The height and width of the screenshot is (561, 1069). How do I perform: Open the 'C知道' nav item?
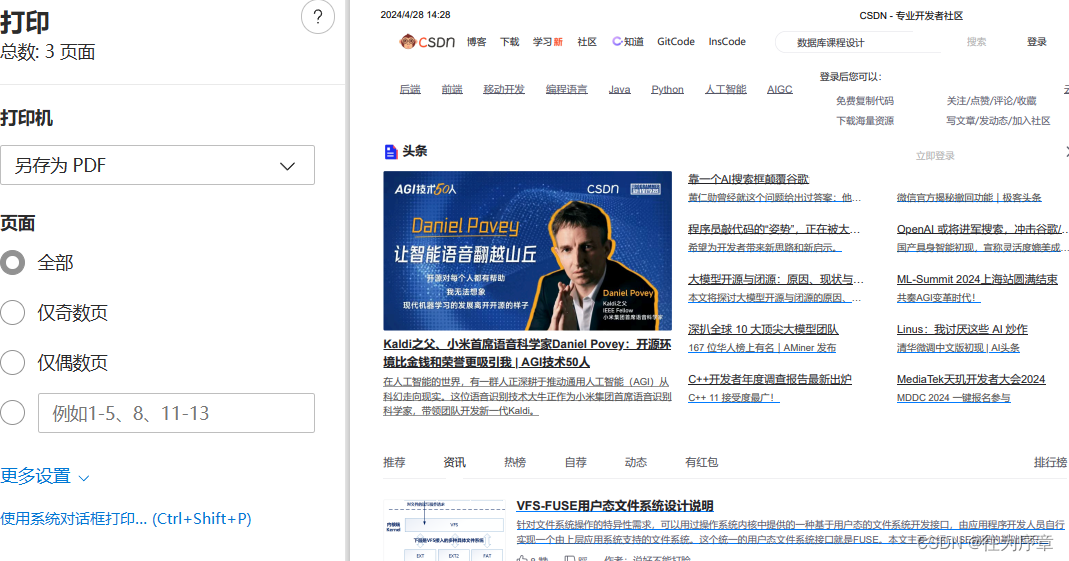[628, 42]
